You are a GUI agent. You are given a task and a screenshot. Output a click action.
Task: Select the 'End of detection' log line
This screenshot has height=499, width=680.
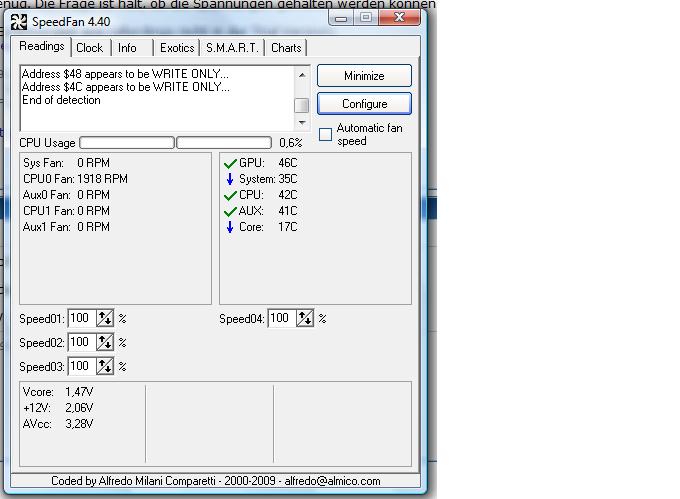[61, 100]
